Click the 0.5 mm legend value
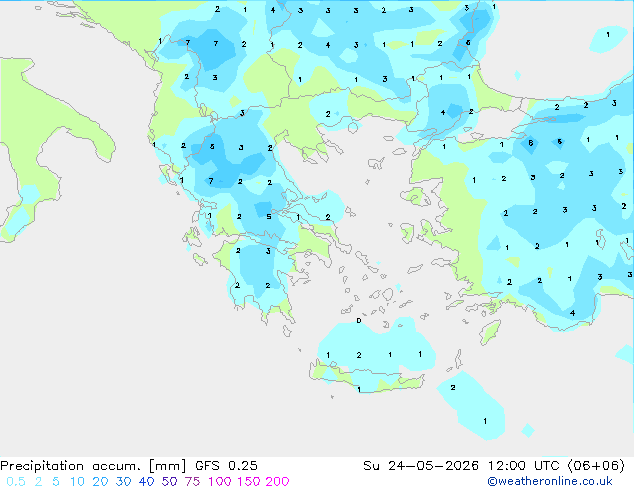The image size is (634, 490). (16, 482)
